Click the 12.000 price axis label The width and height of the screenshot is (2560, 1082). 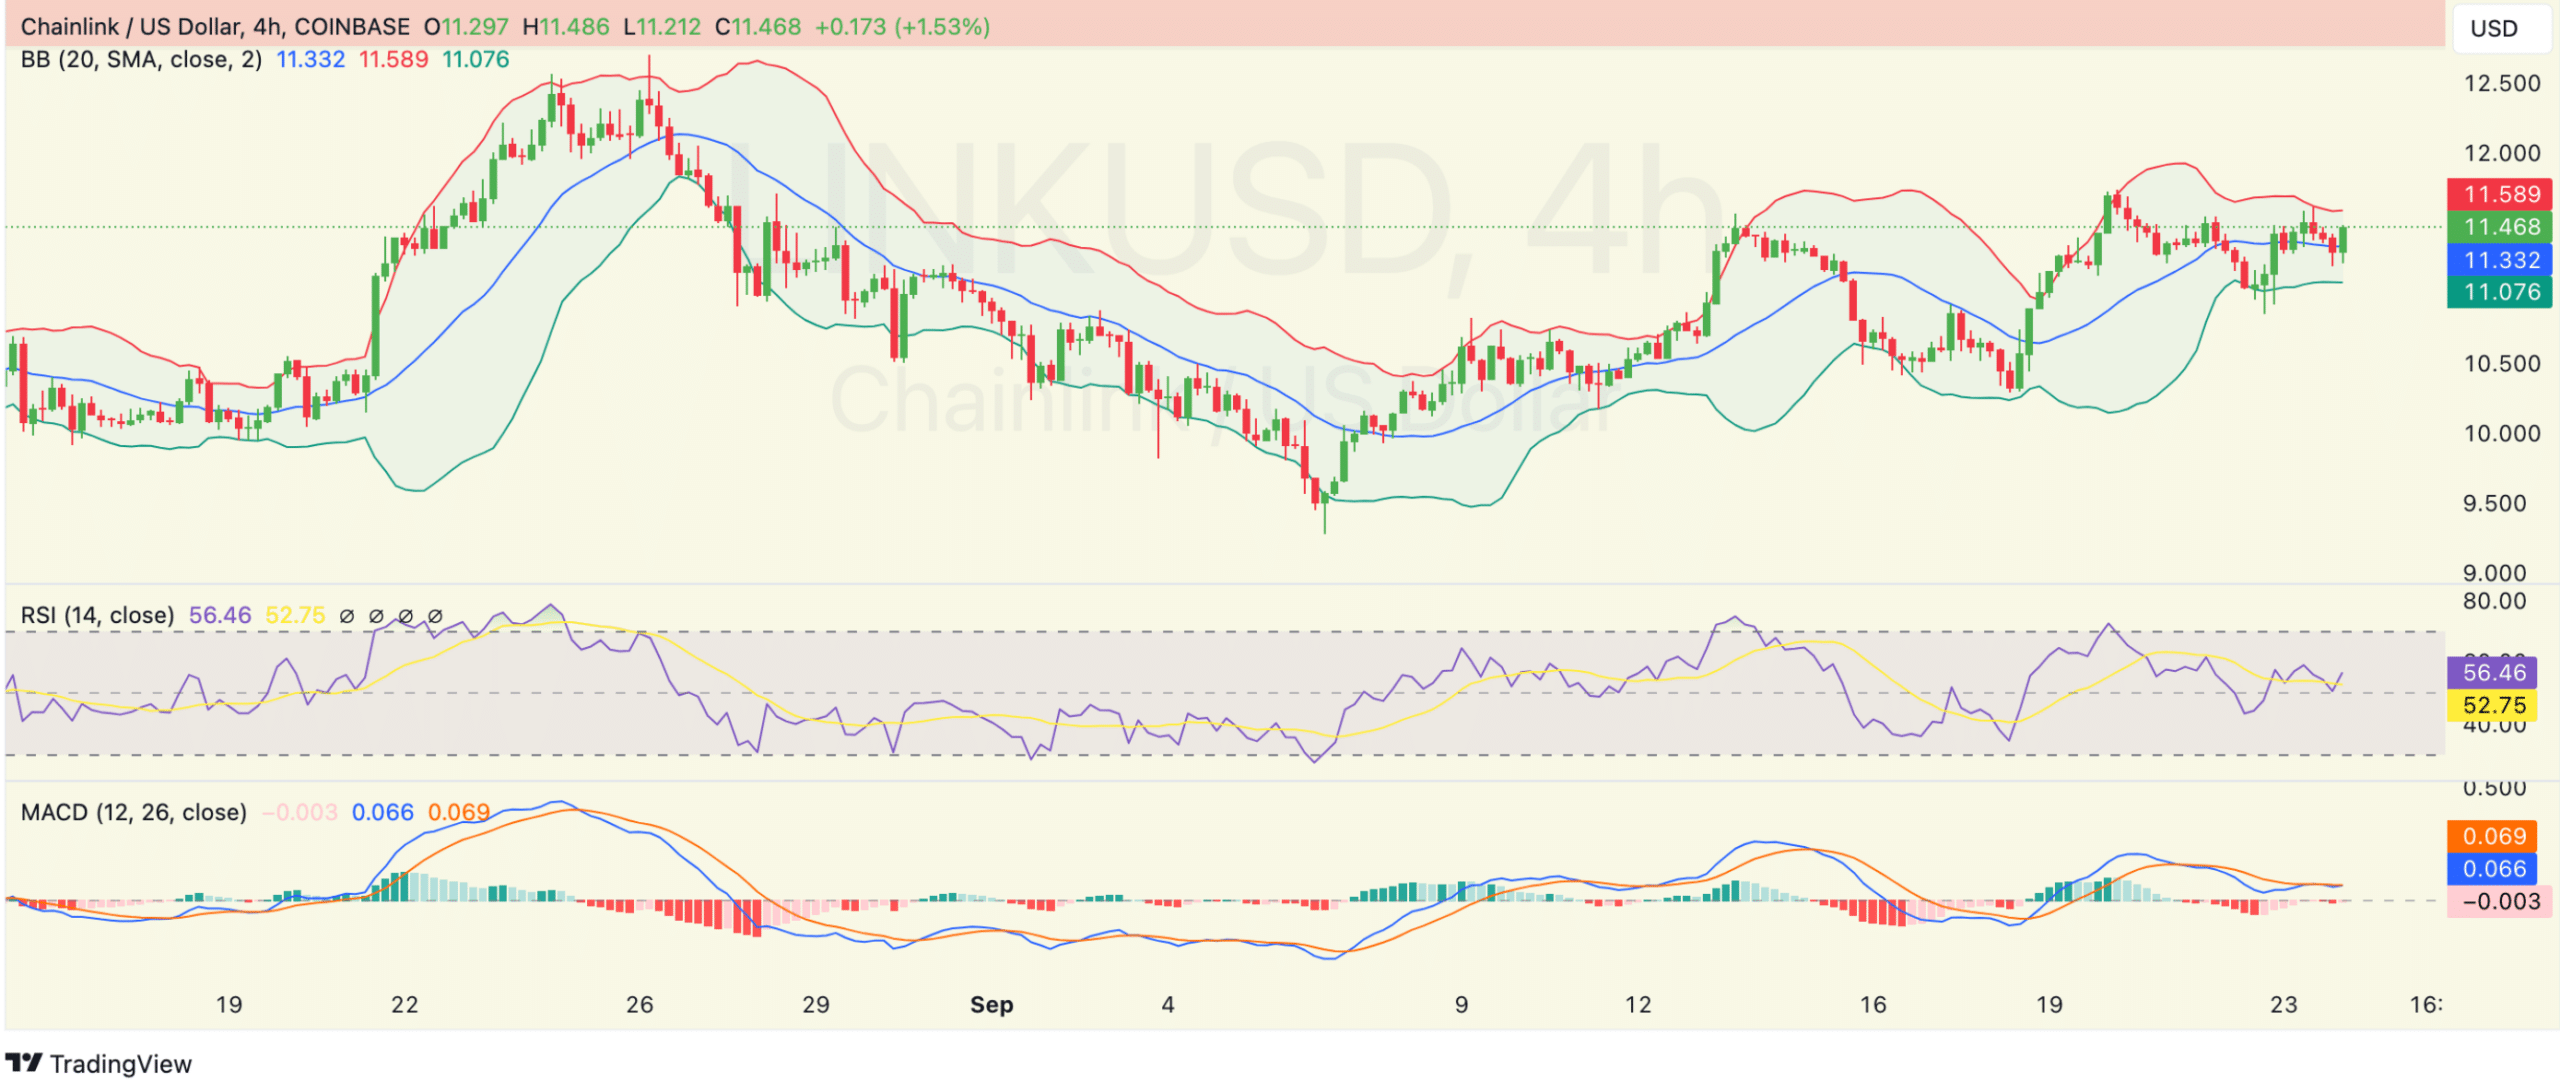[2502, 153]
